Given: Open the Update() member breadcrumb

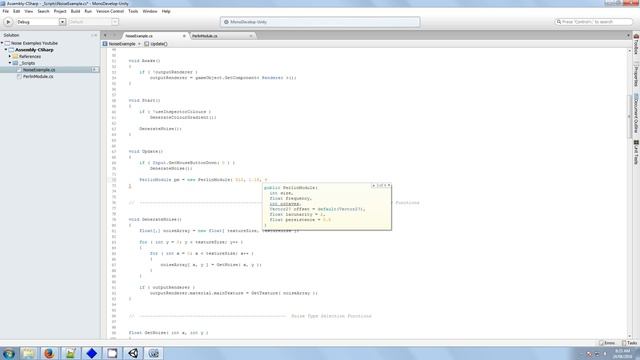Looking at the screenshot, I should tap(156, 44).
